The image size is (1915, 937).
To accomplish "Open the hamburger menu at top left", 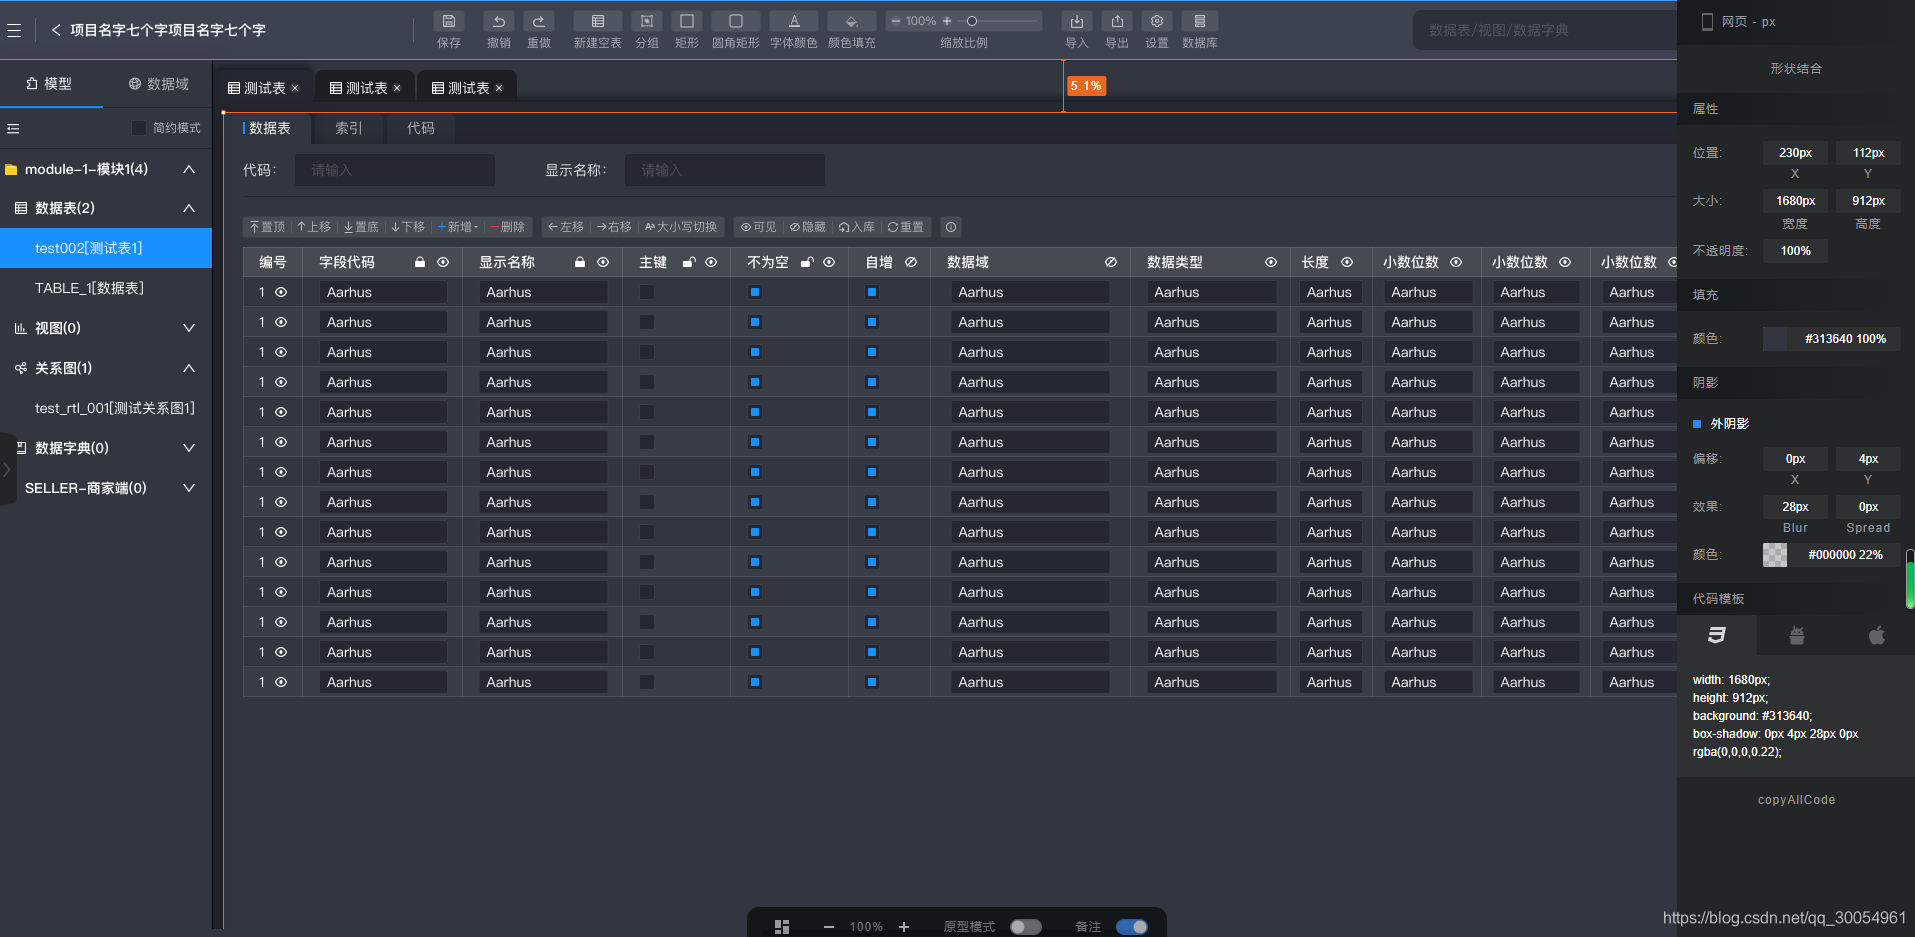I will tap(14, 30).
